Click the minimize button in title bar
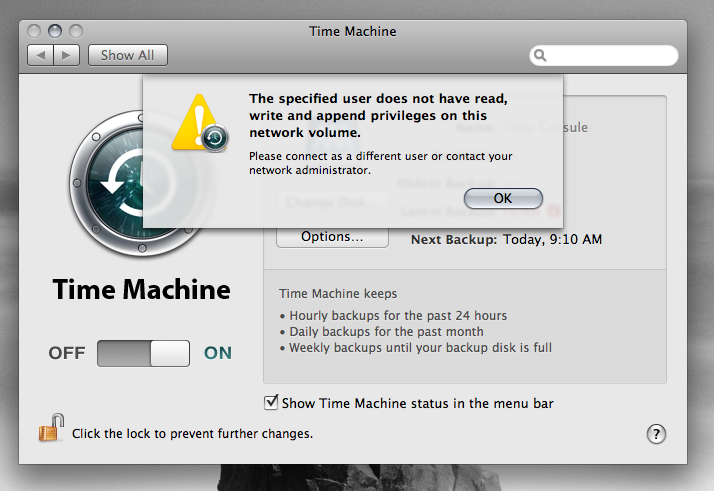Viewport: 714px width, 491px height. pyautogui.click(x=55, y=31)
